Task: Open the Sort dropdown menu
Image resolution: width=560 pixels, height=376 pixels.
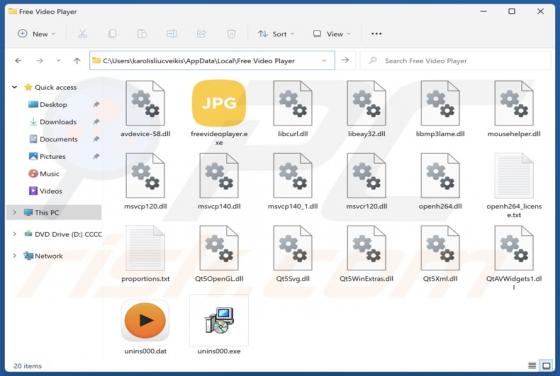Action: tap(276, 34)
